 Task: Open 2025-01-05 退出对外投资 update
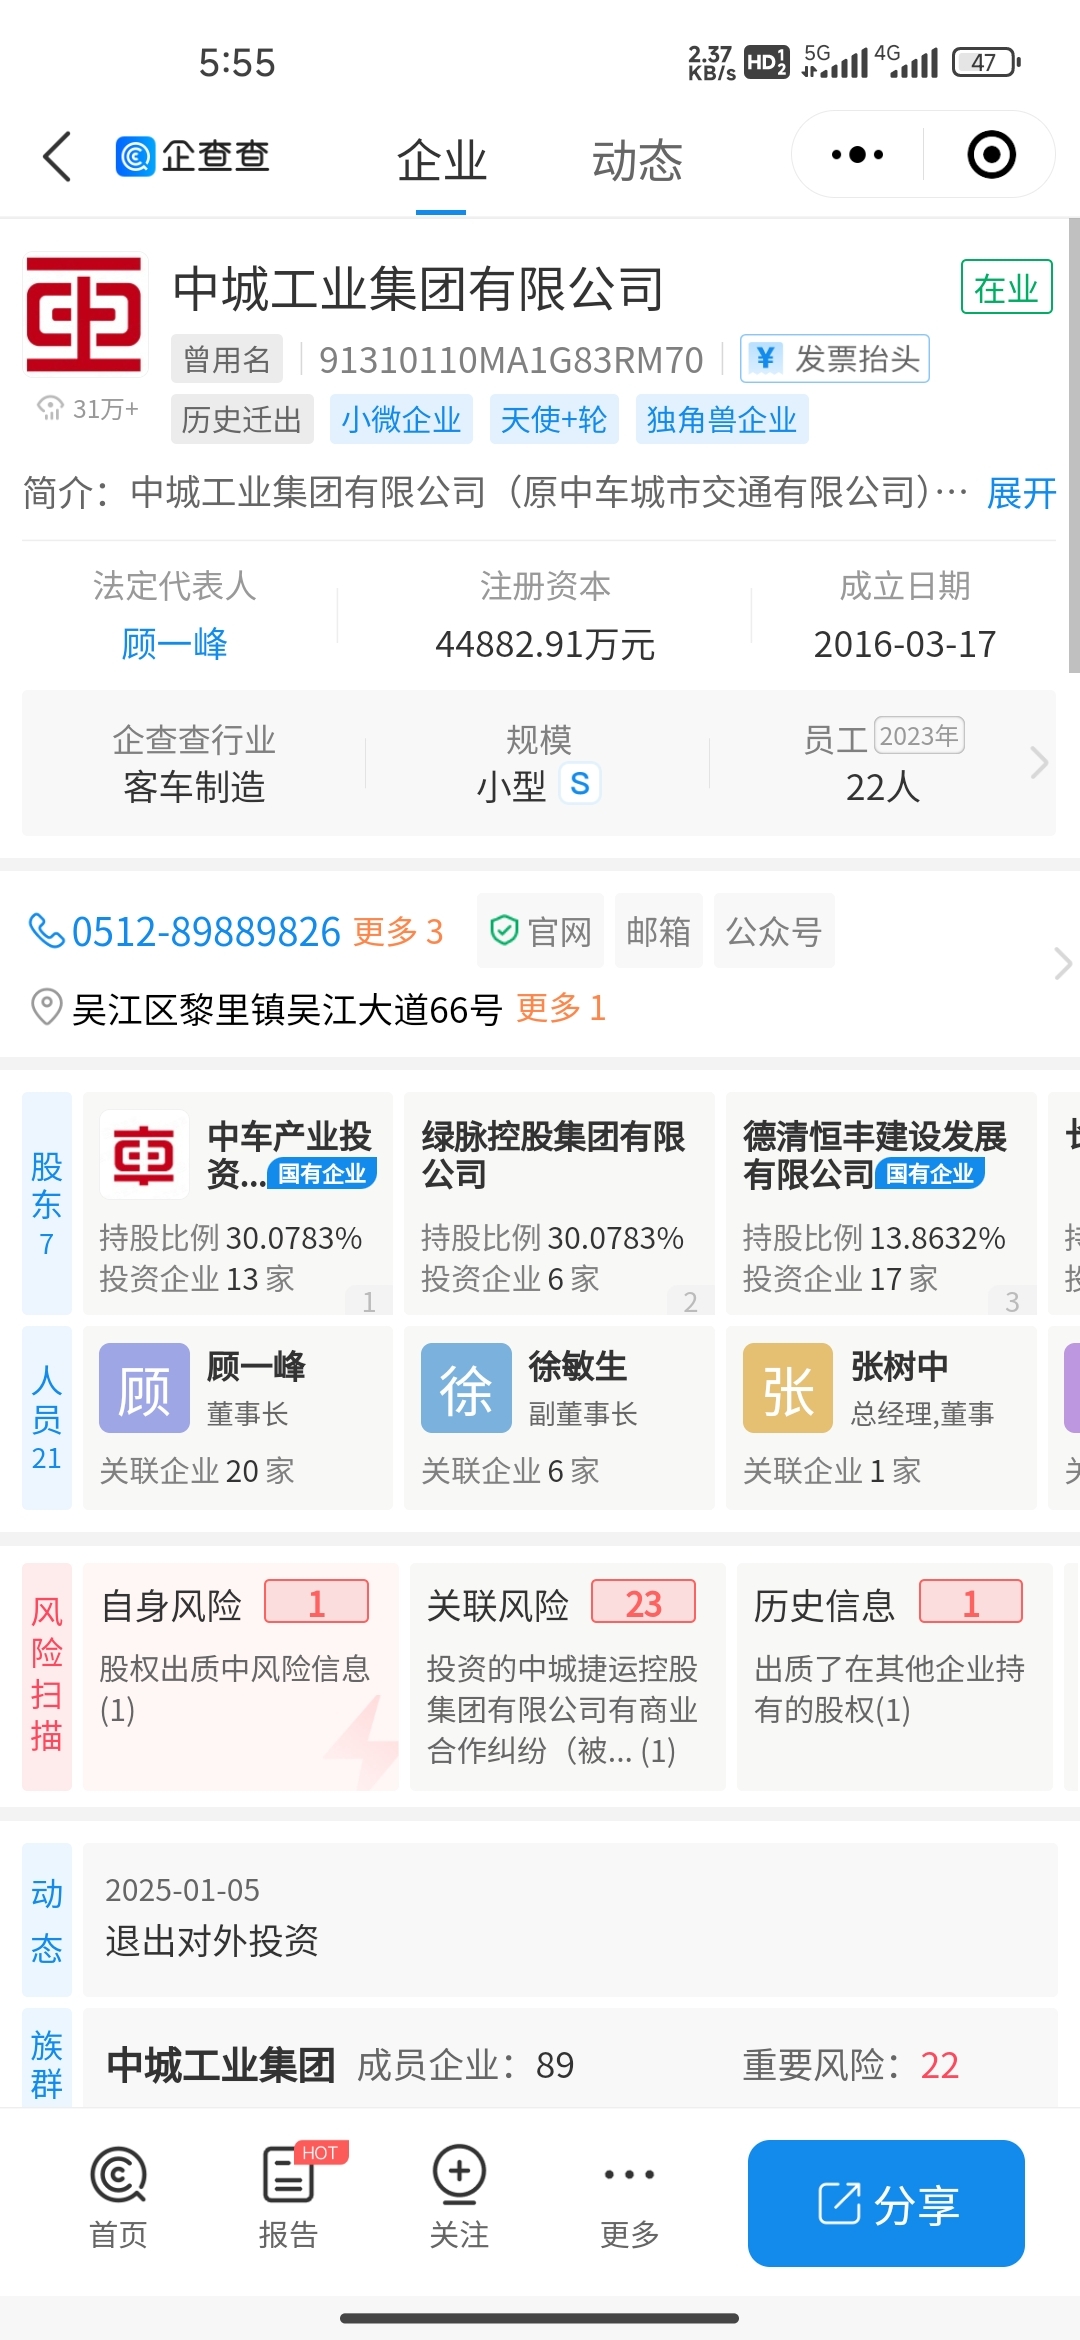(570, 1920)
